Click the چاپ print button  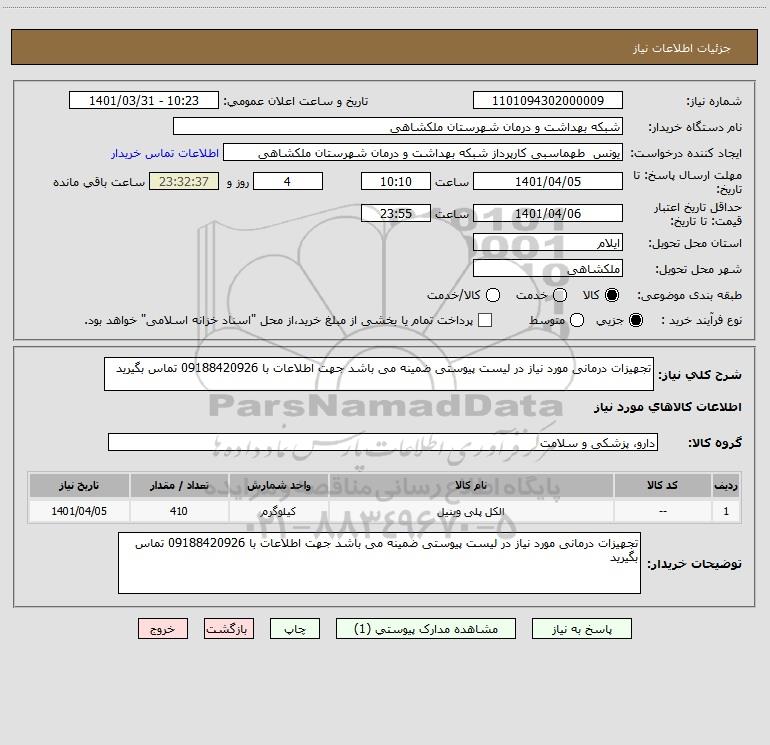click(x=295, y=629)
